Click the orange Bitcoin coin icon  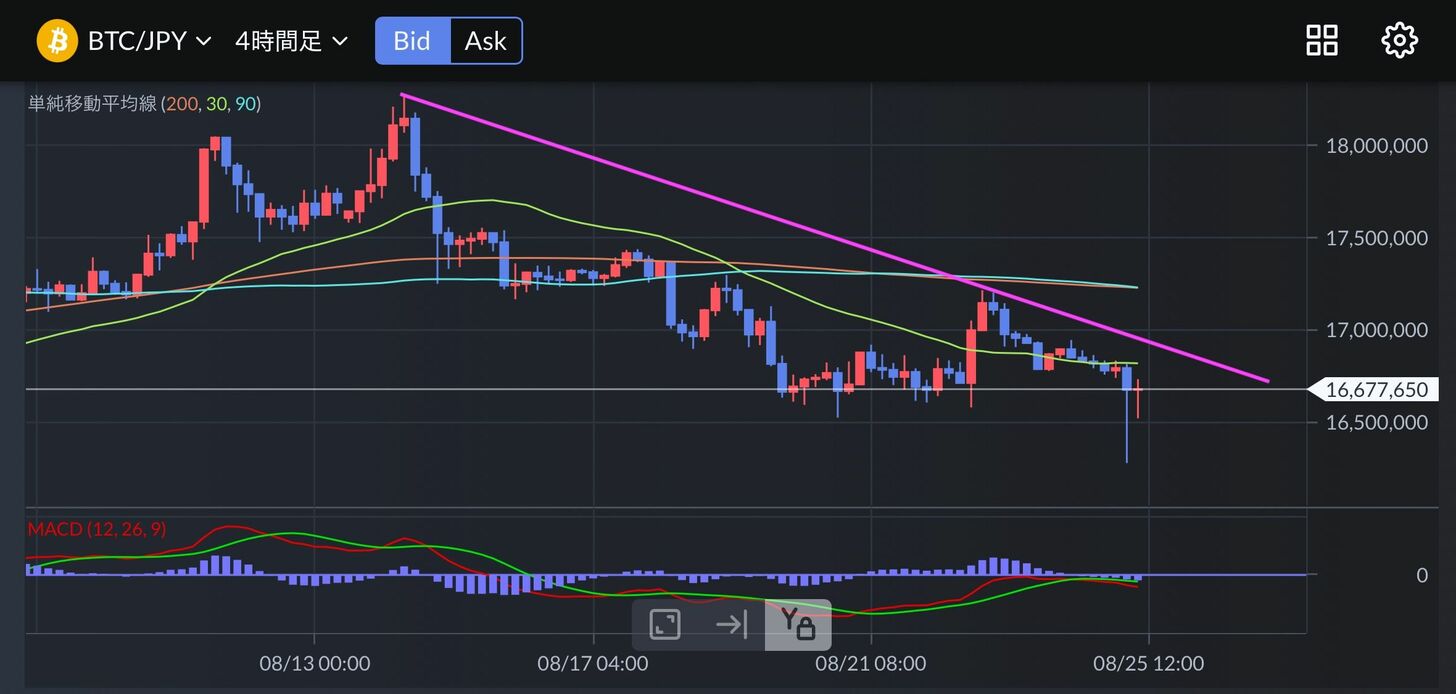click(57, 41)
